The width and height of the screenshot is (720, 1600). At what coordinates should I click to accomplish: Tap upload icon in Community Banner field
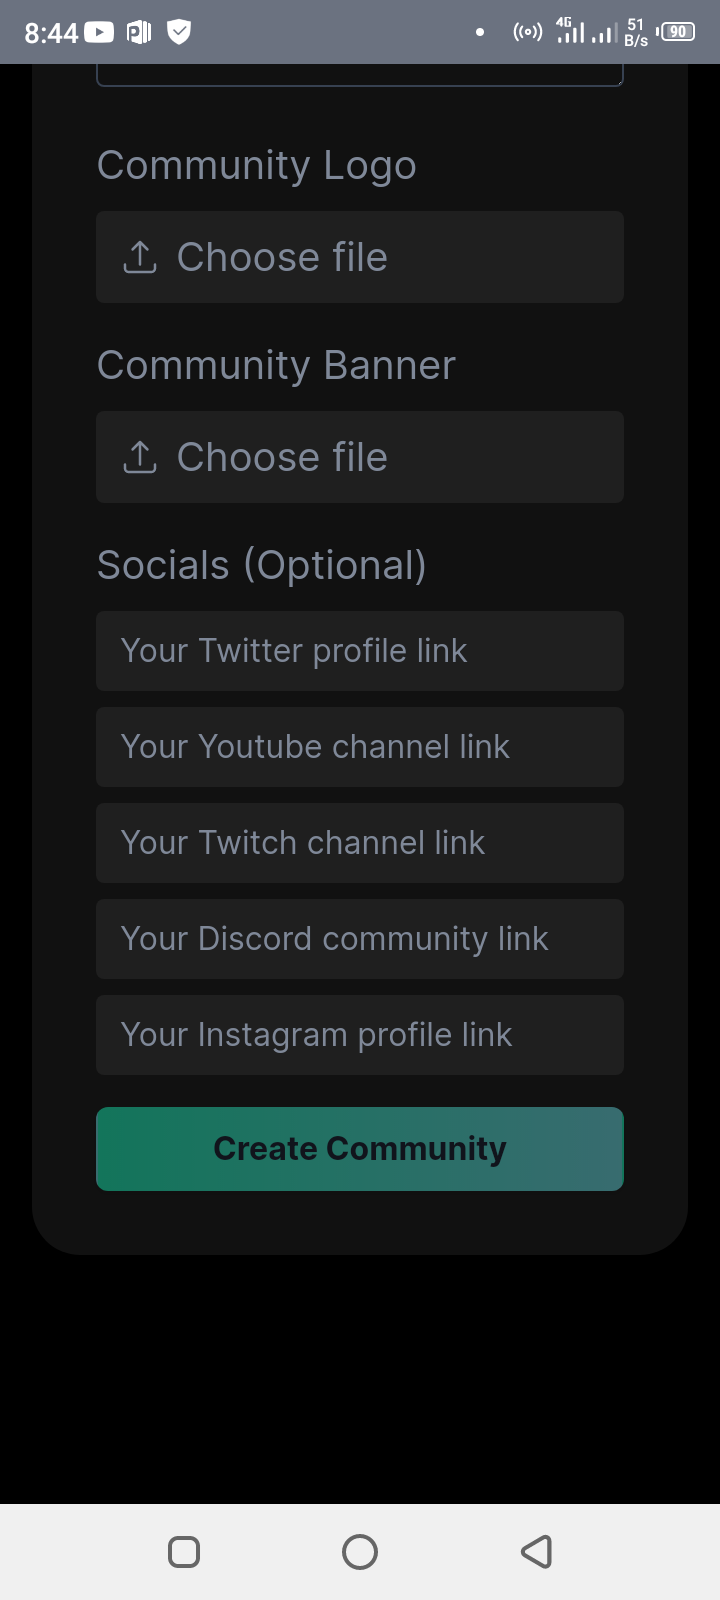tap(140, 457)
